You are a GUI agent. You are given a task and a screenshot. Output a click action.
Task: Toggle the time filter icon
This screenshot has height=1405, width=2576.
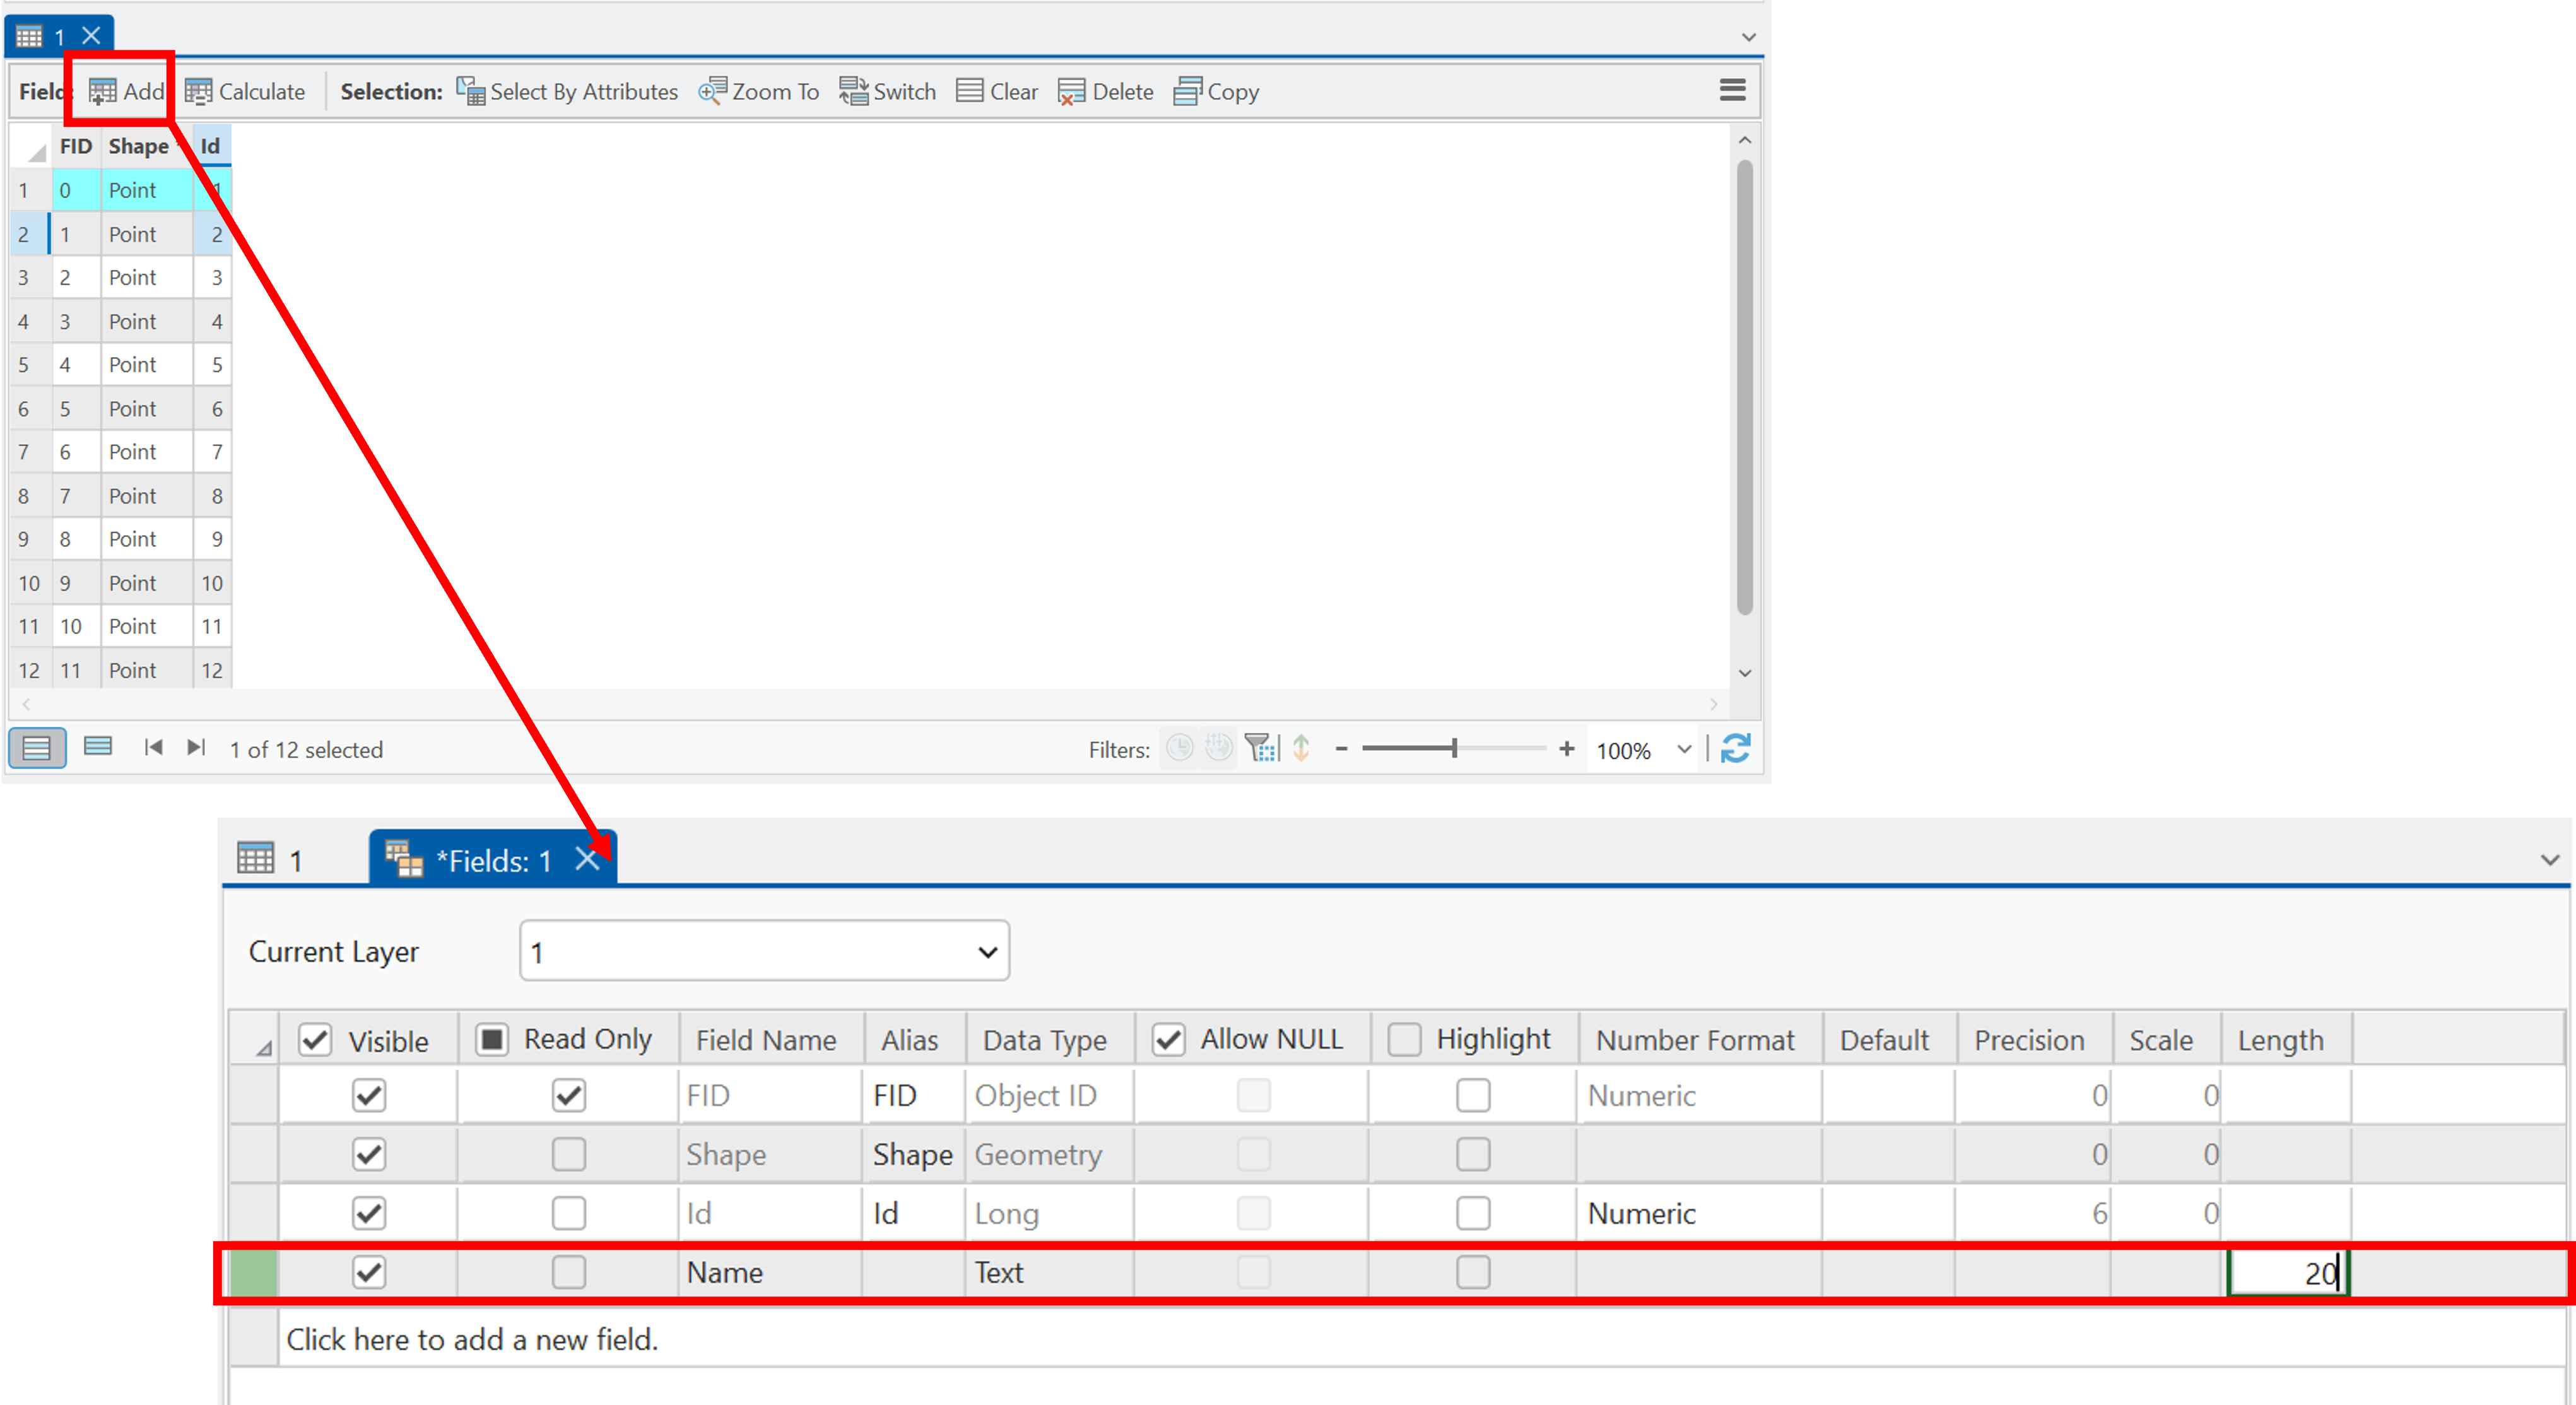click(x=1180, y=748)
